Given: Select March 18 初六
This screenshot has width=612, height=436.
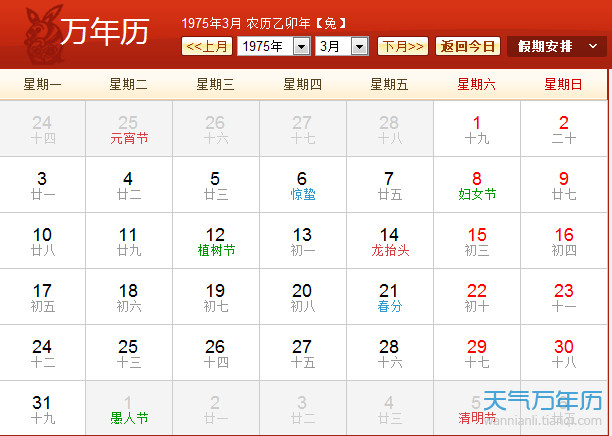Looking at the screenshot, I should [129, 297].
